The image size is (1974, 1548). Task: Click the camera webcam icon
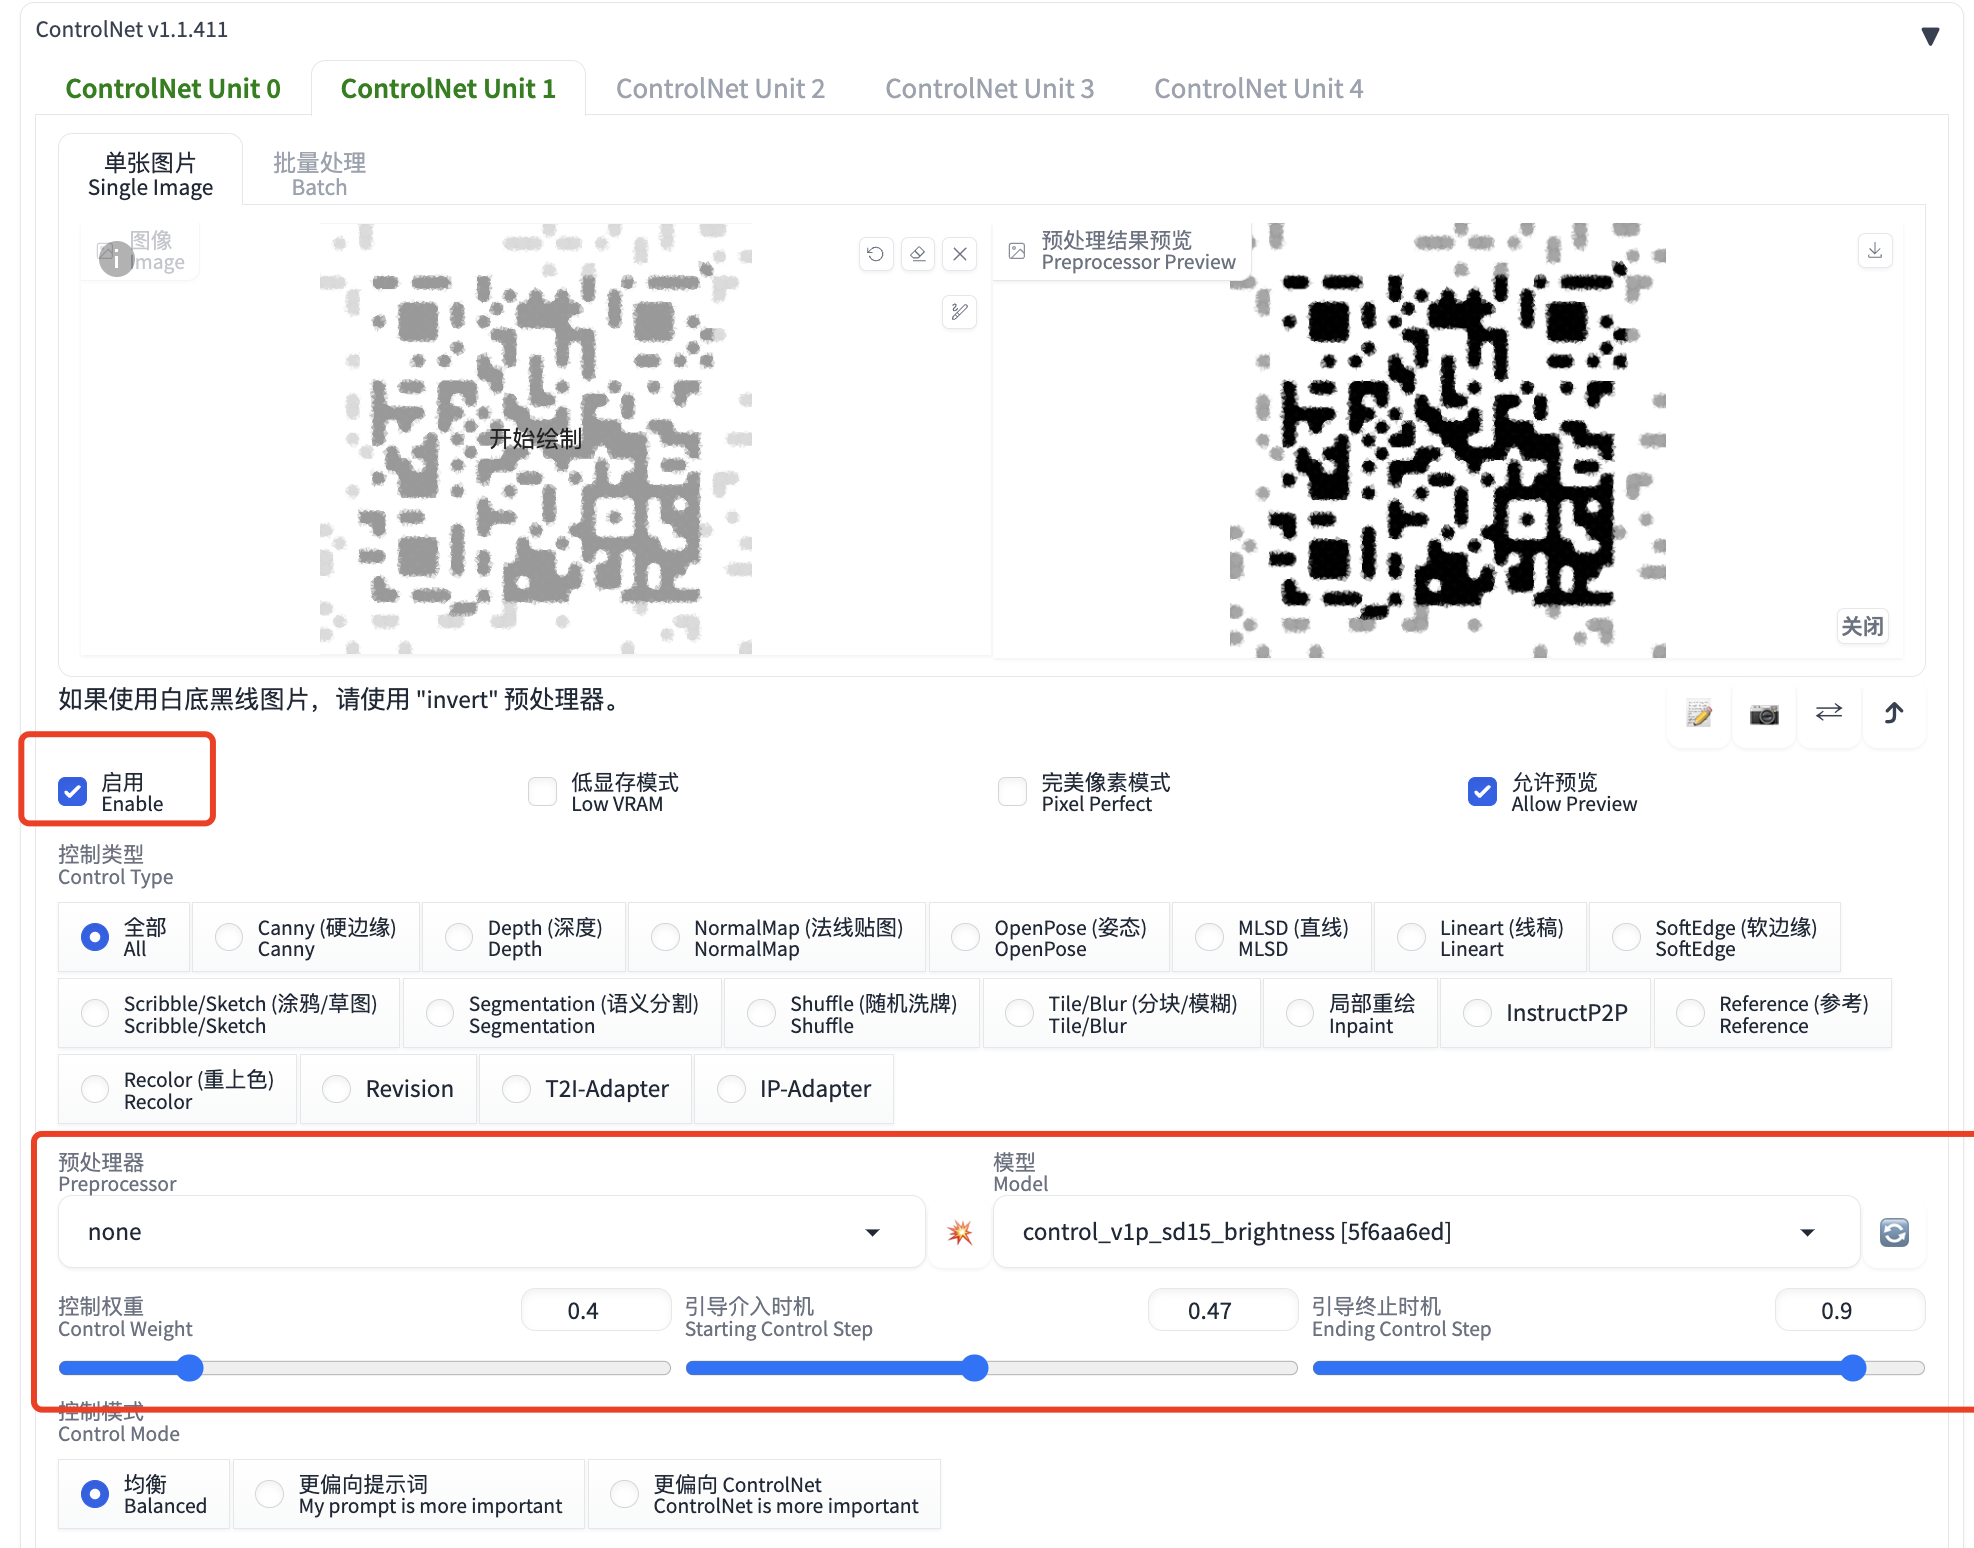pyautogui.click(x=1764, y=713)
